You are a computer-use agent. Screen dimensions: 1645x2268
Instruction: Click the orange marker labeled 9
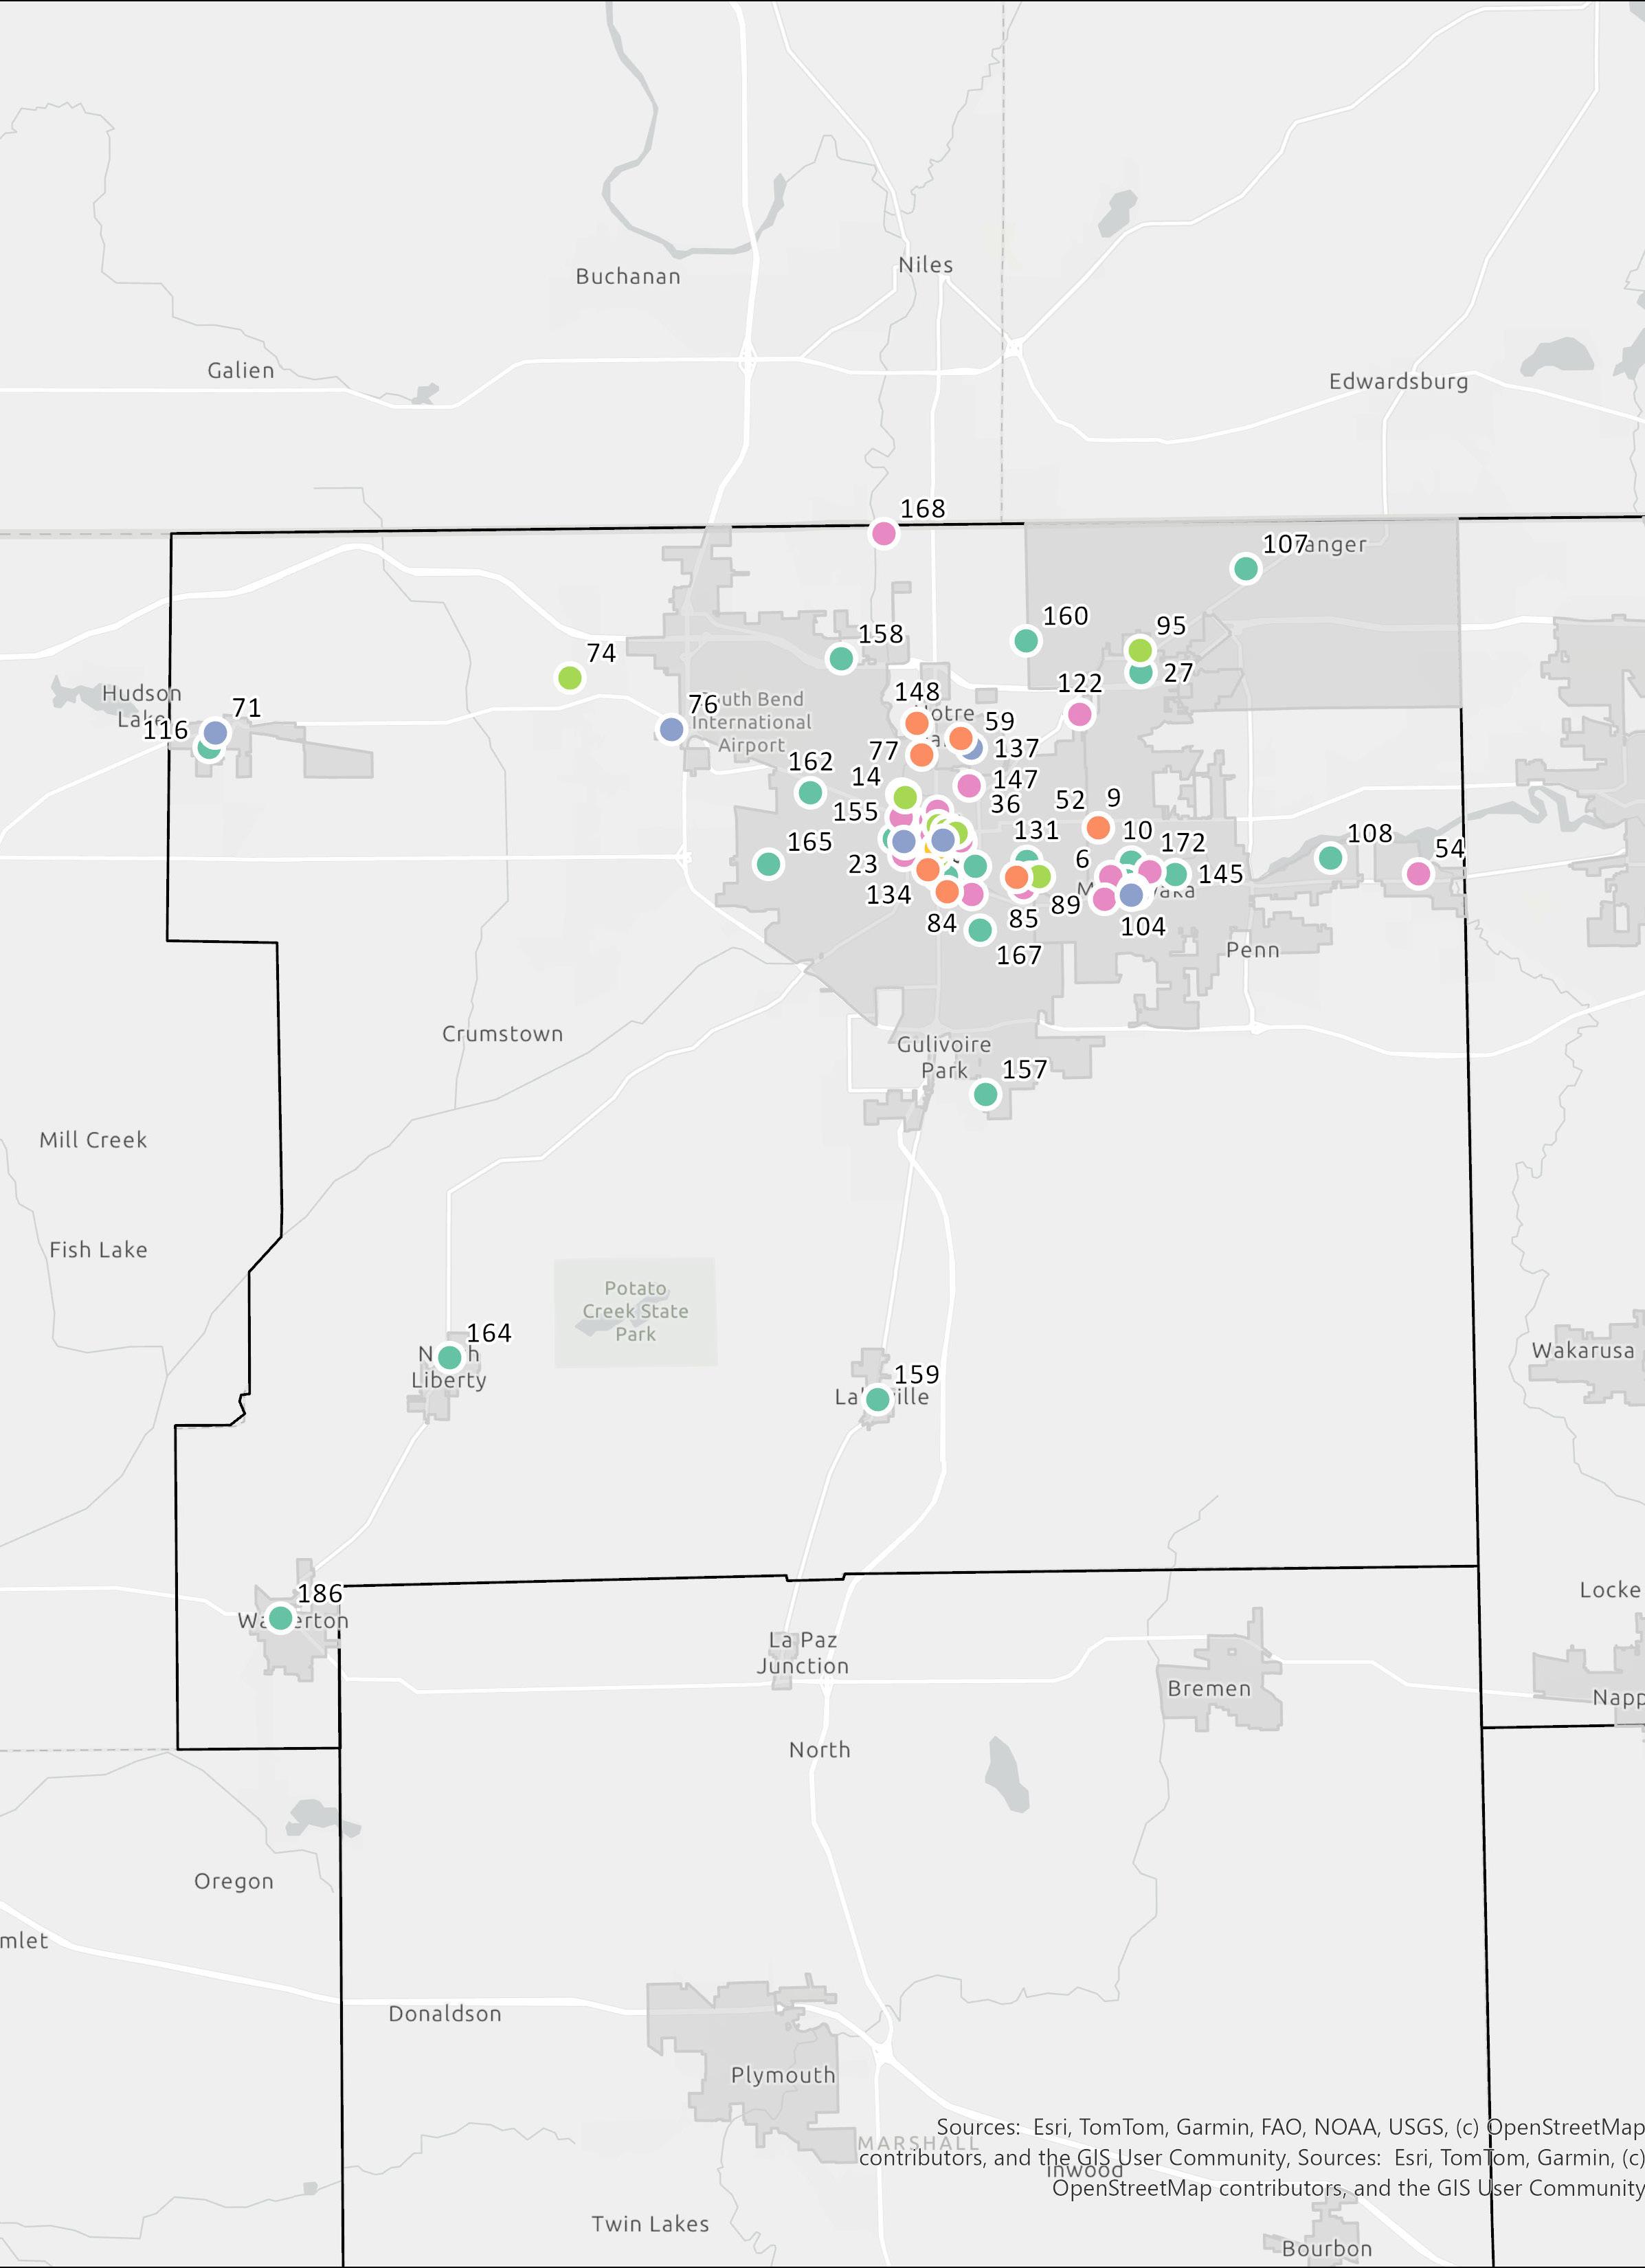coord(1098,828)
